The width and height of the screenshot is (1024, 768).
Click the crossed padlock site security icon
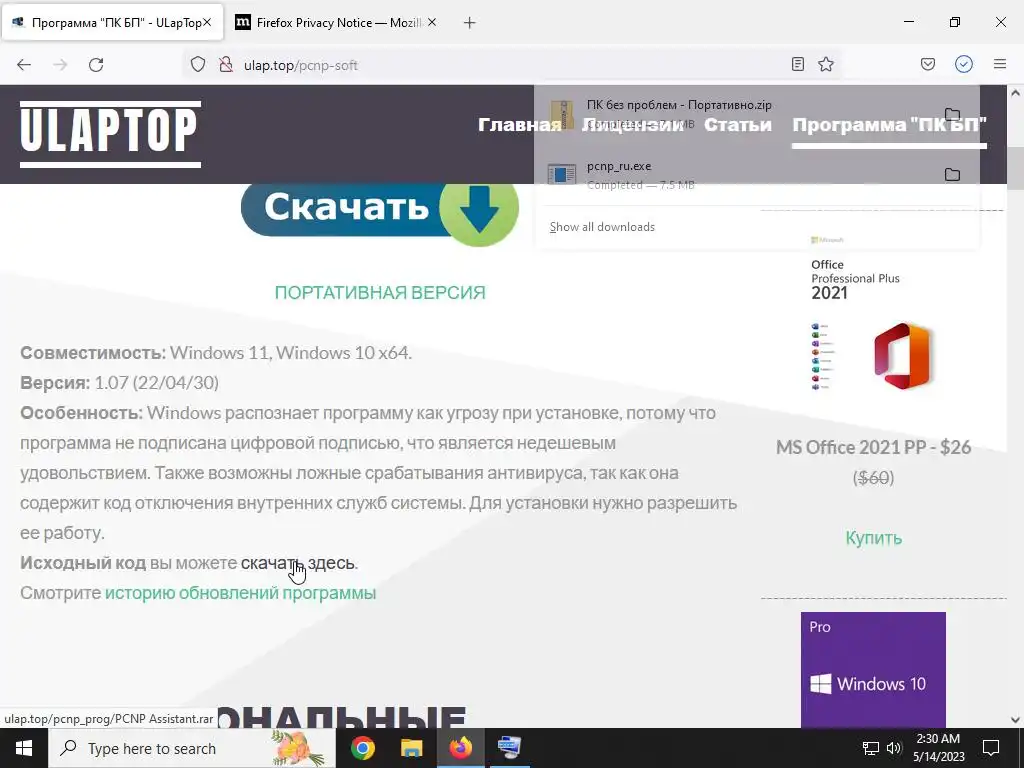[x=226, y=65]
